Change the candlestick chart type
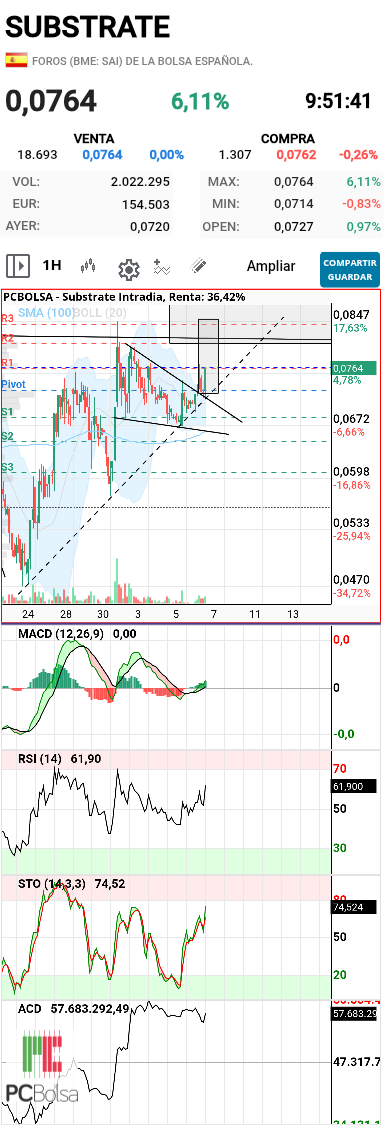 tap(88, 266)
